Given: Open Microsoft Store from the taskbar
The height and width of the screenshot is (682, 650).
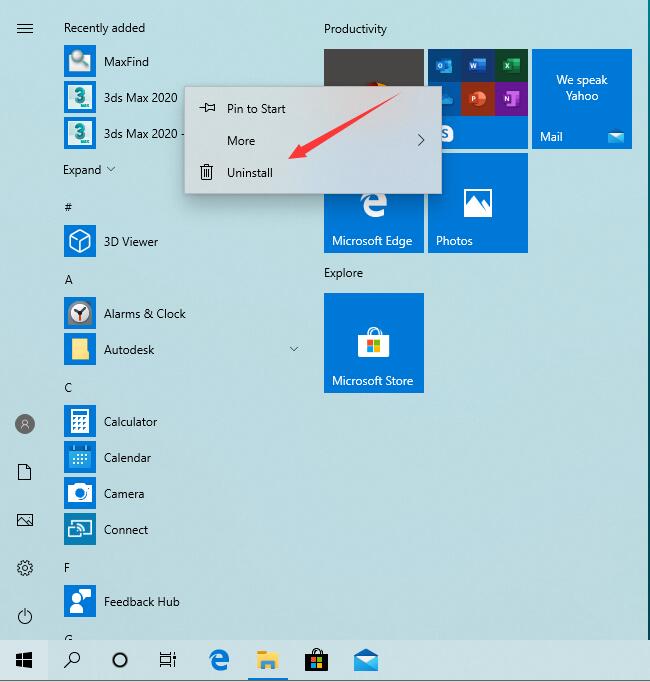Looking at the screenshot, I should (316, 660).
